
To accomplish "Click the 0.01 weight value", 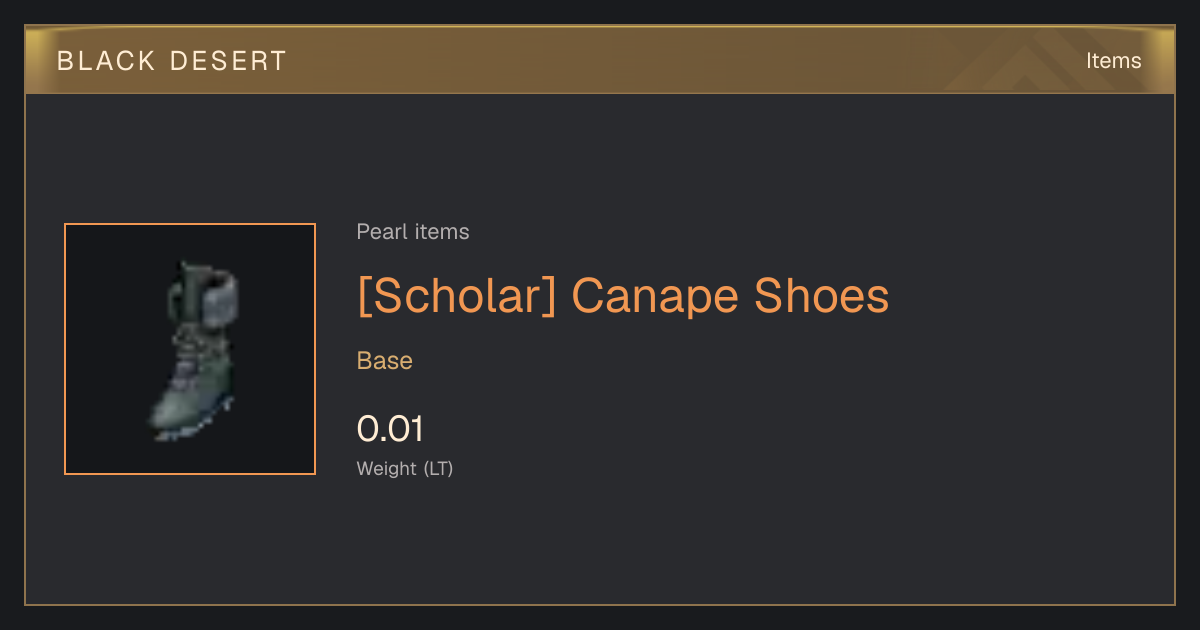I will pyautogui.click(x=390, y=429).
